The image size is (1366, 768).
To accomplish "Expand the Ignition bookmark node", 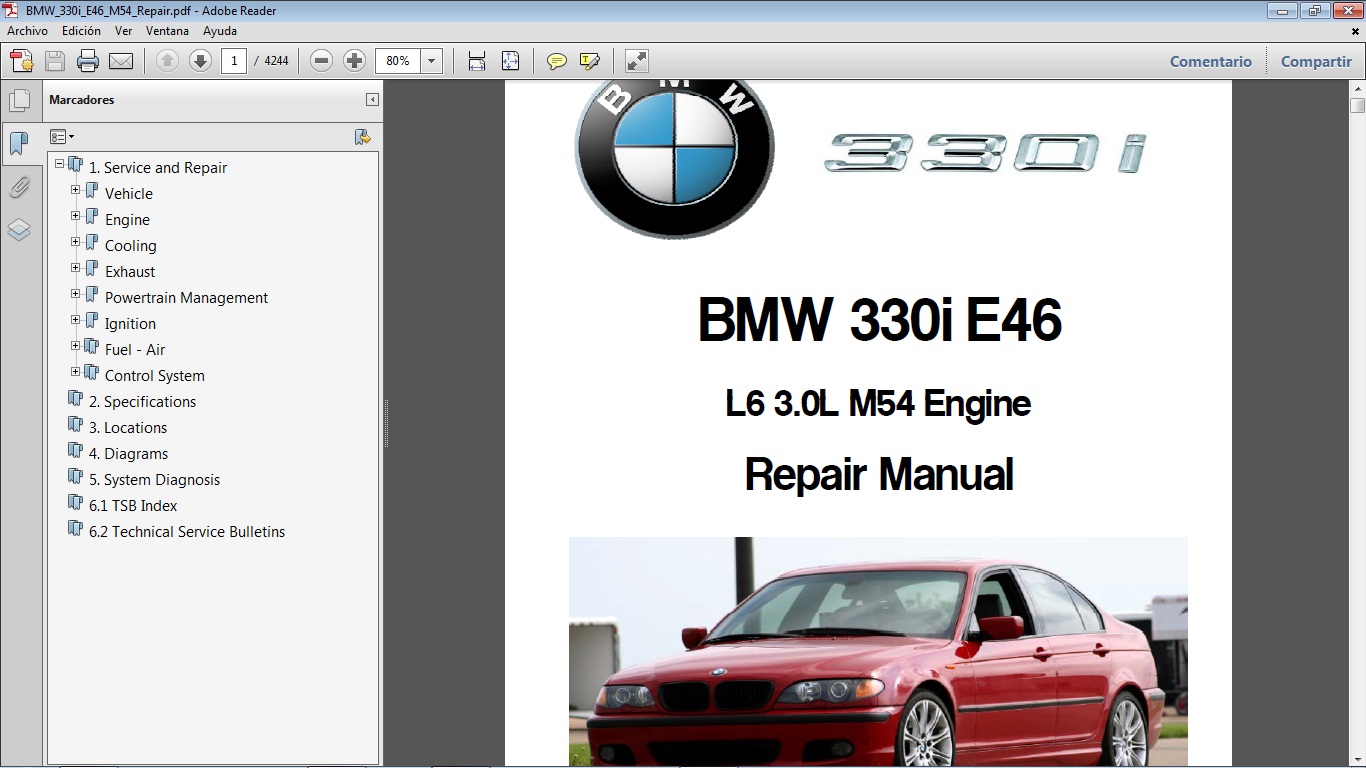I will 75,320.
